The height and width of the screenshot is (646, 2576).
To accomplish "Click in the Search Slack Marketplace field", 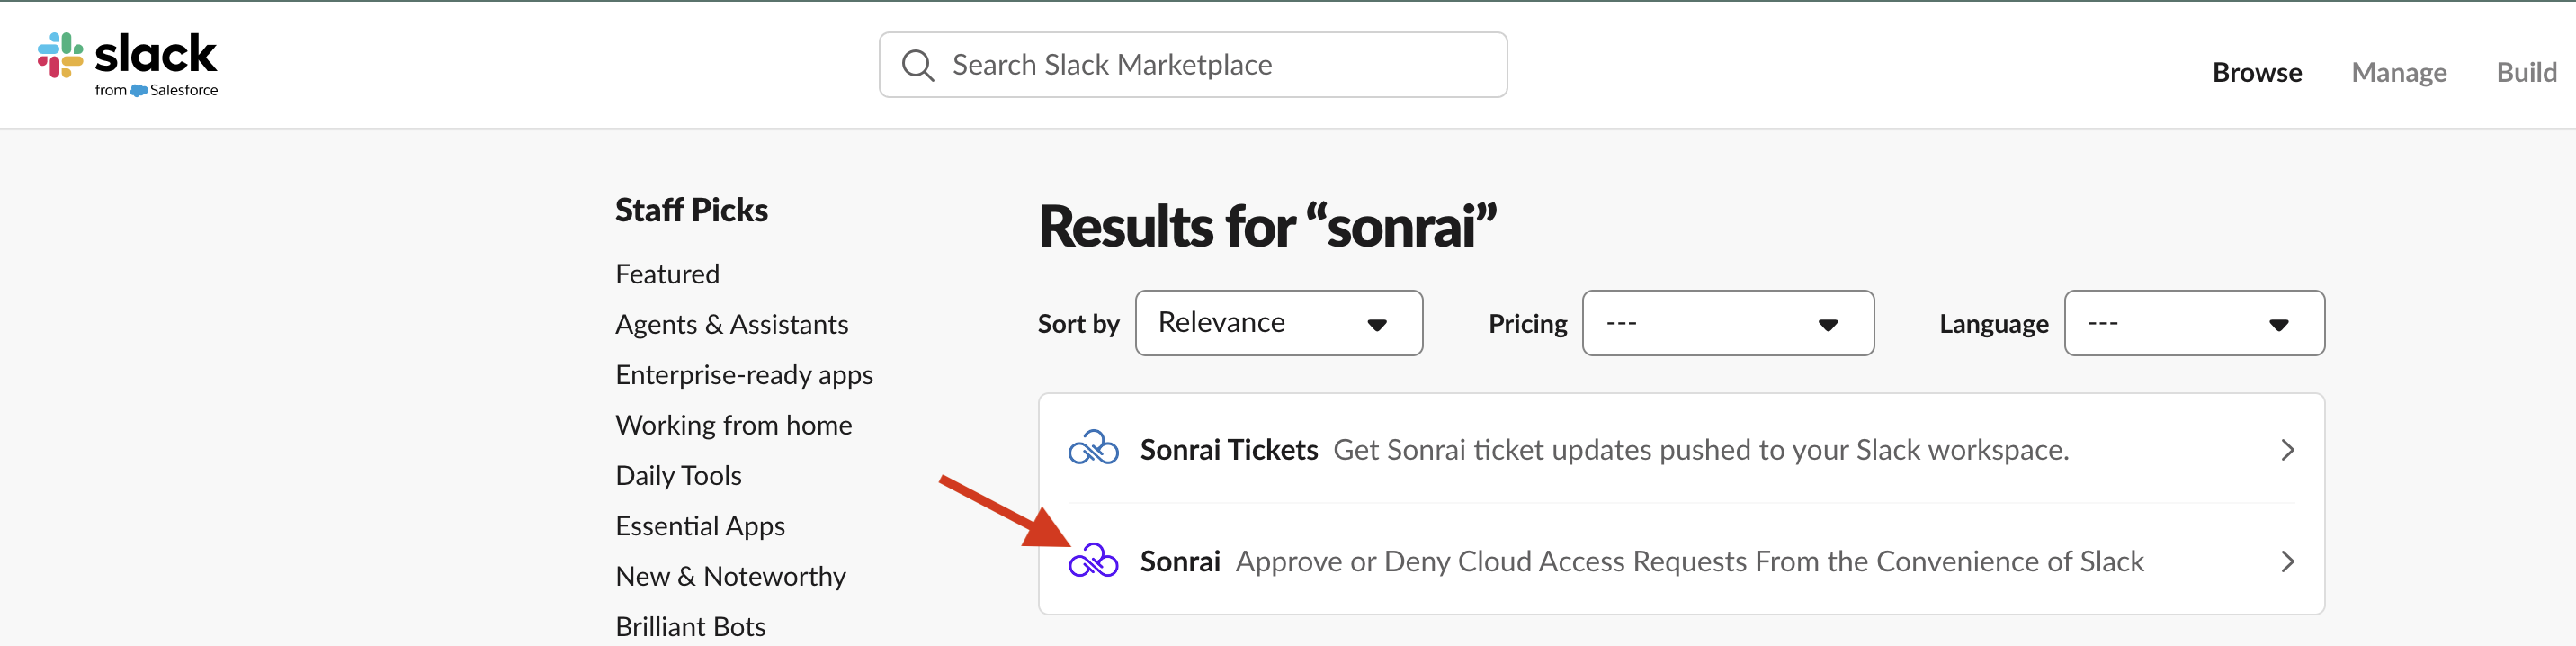I will [1193, 65].
